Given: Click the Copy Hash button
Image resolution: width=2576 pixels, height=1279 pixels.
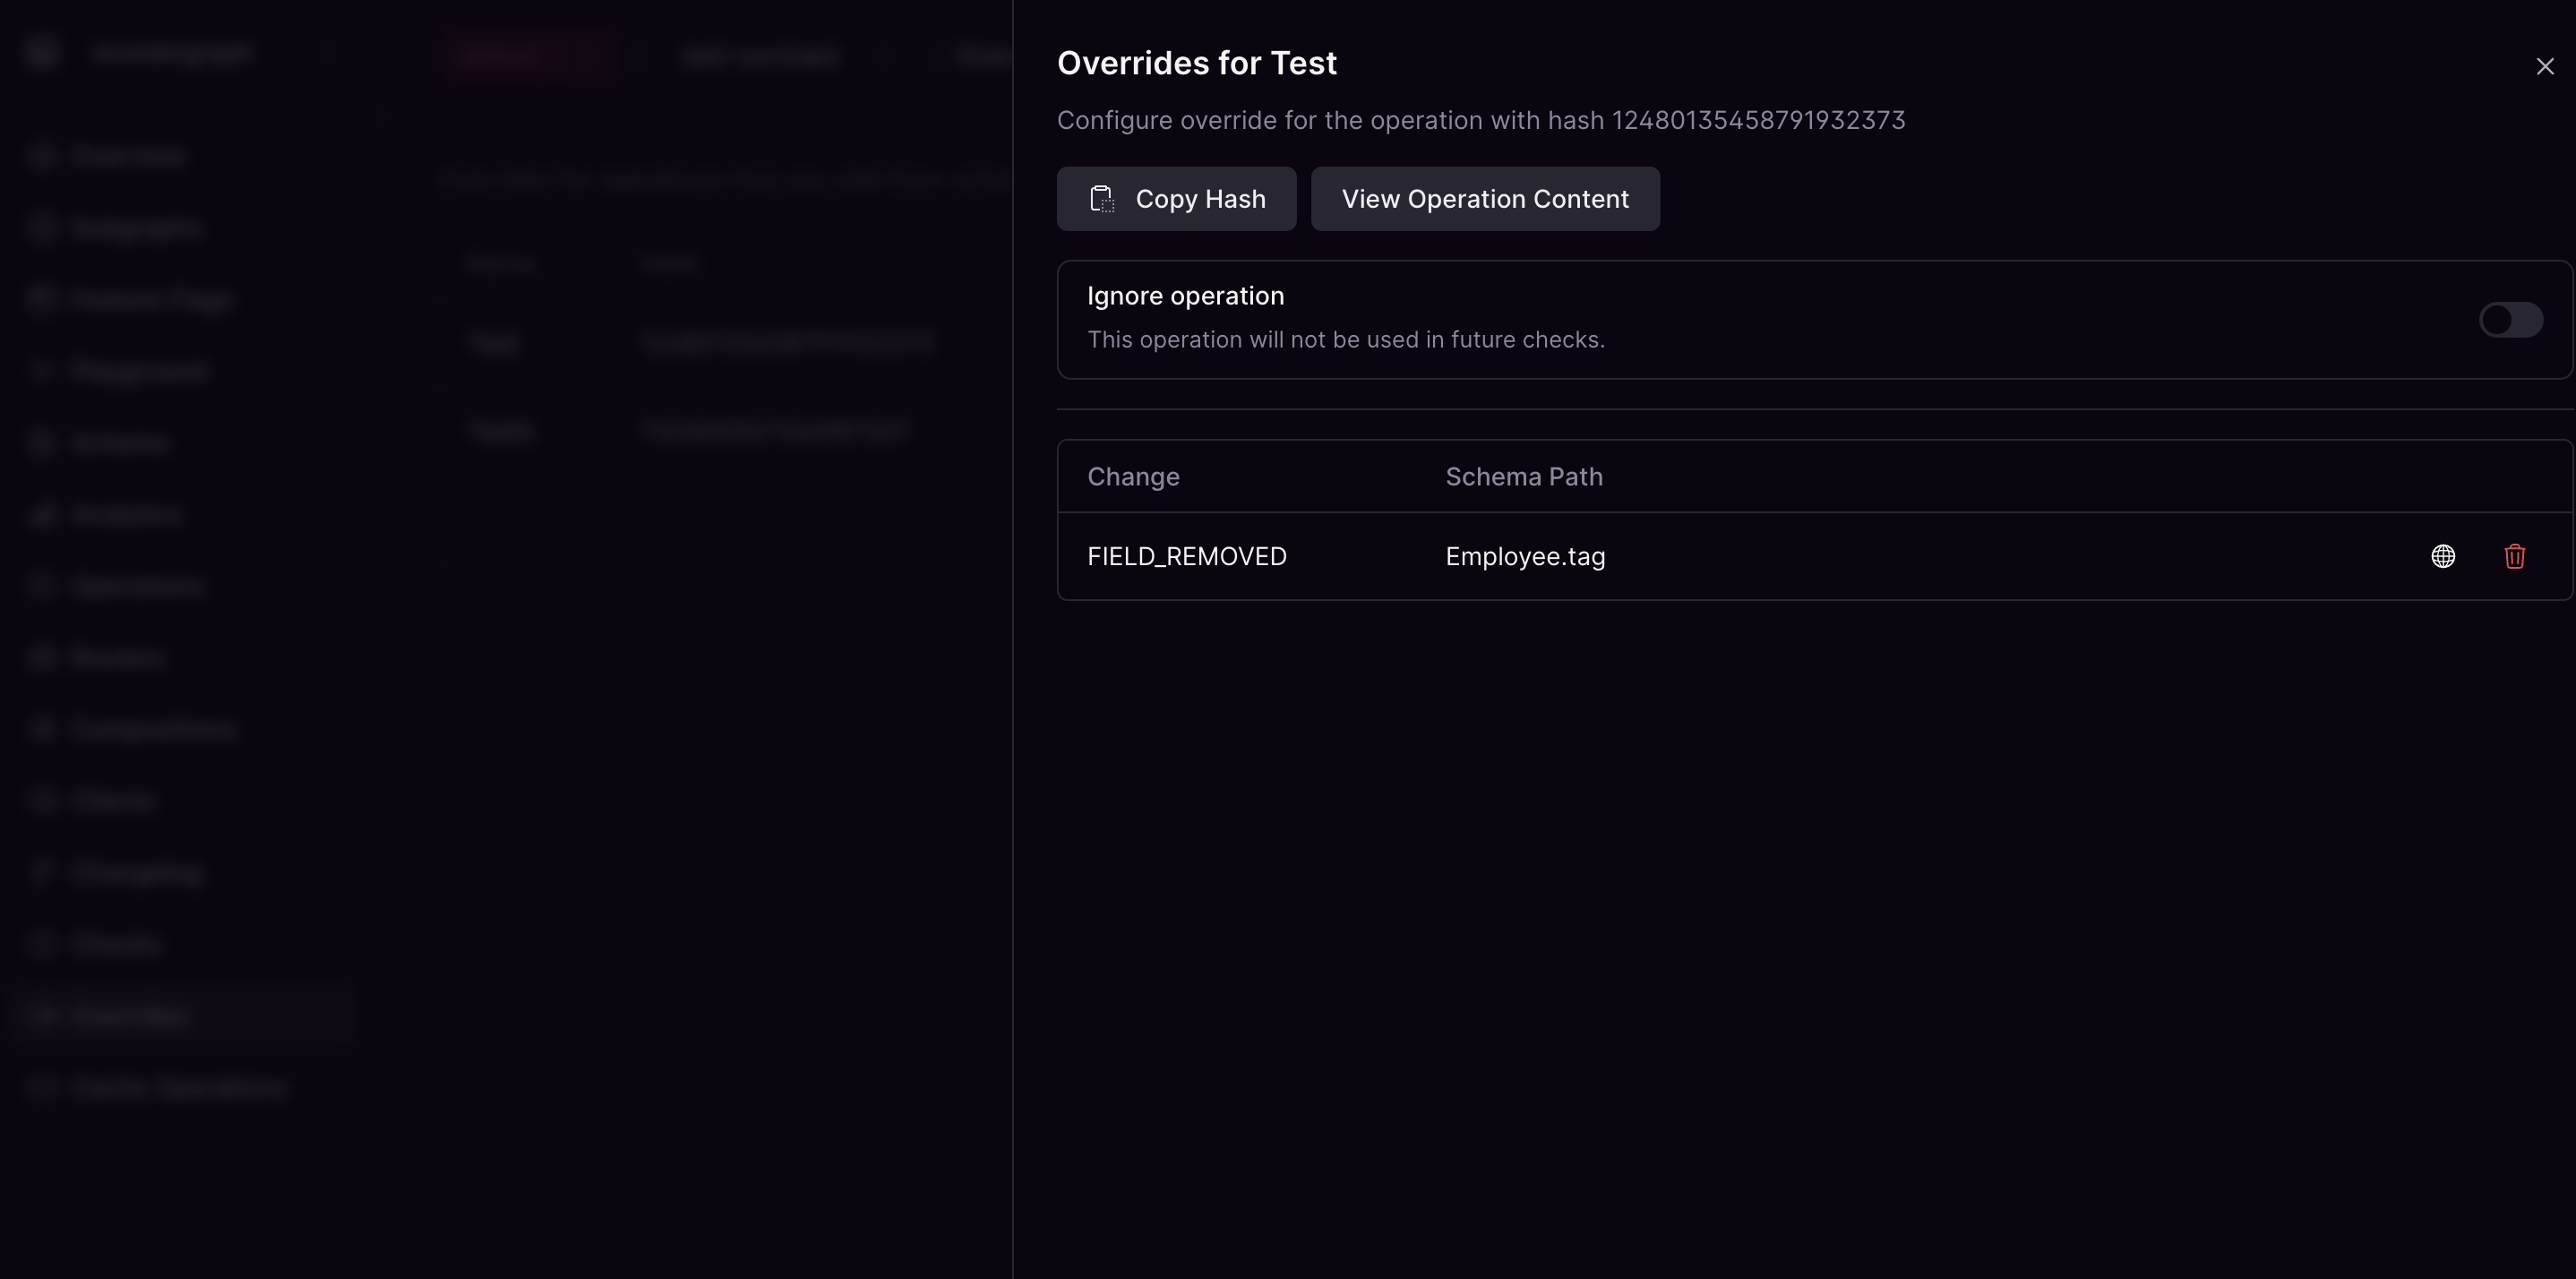Looking at the screenshot, I should point(1176,199).
